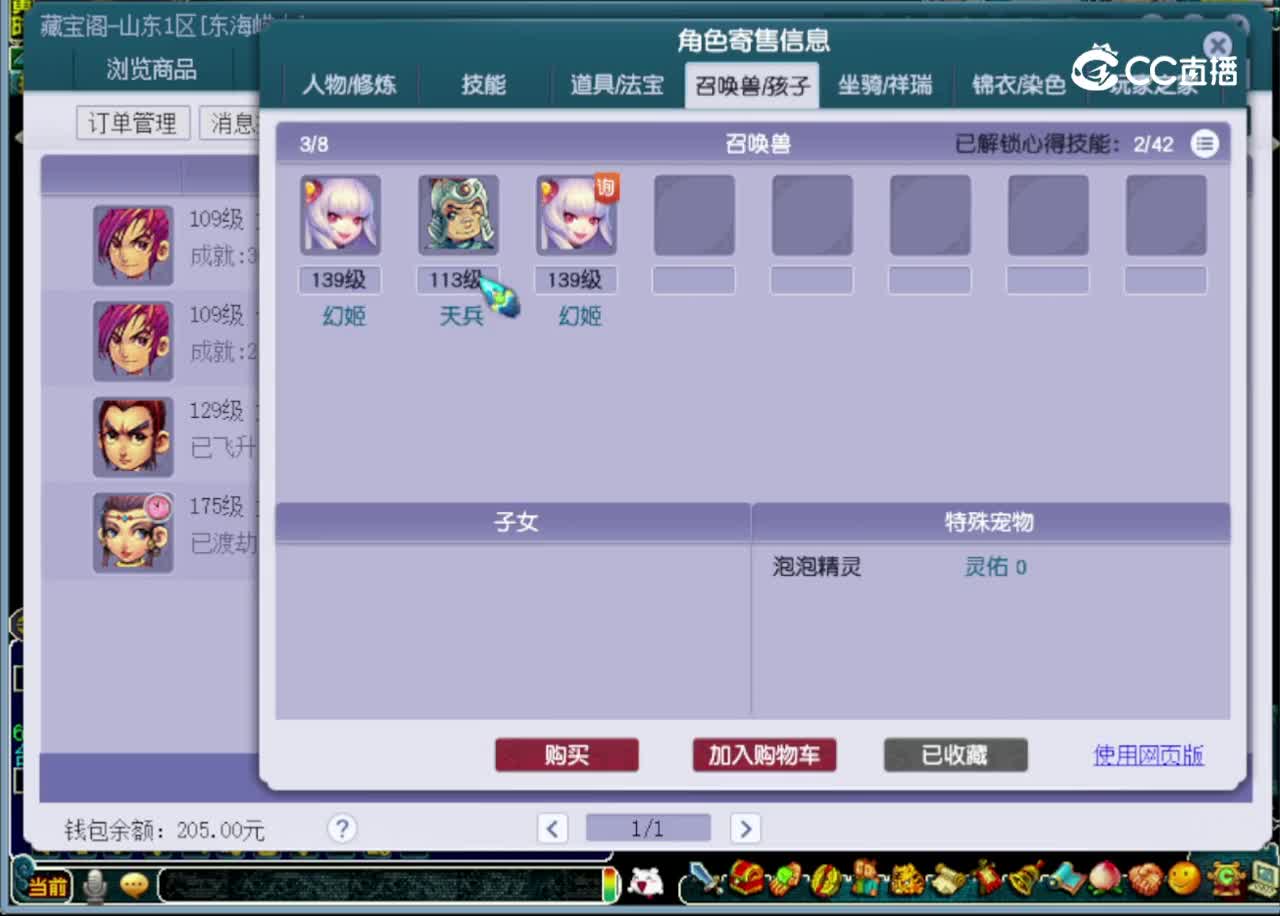Click the bell notification icon

[1022, 883]
